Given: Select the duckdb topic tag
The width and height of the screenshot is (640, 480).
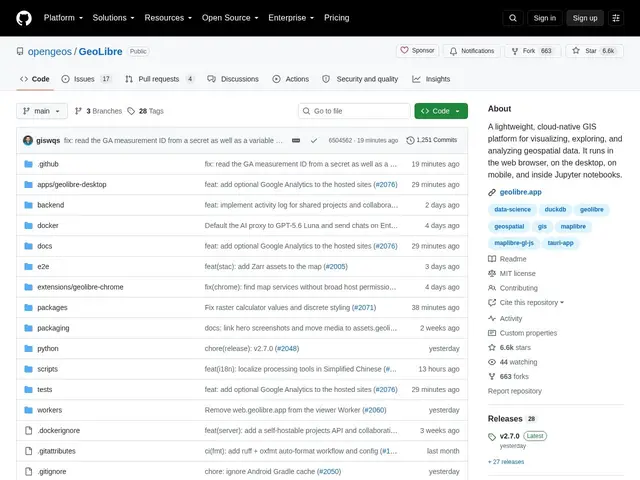Looking at the screenshot, I should 555,209.
